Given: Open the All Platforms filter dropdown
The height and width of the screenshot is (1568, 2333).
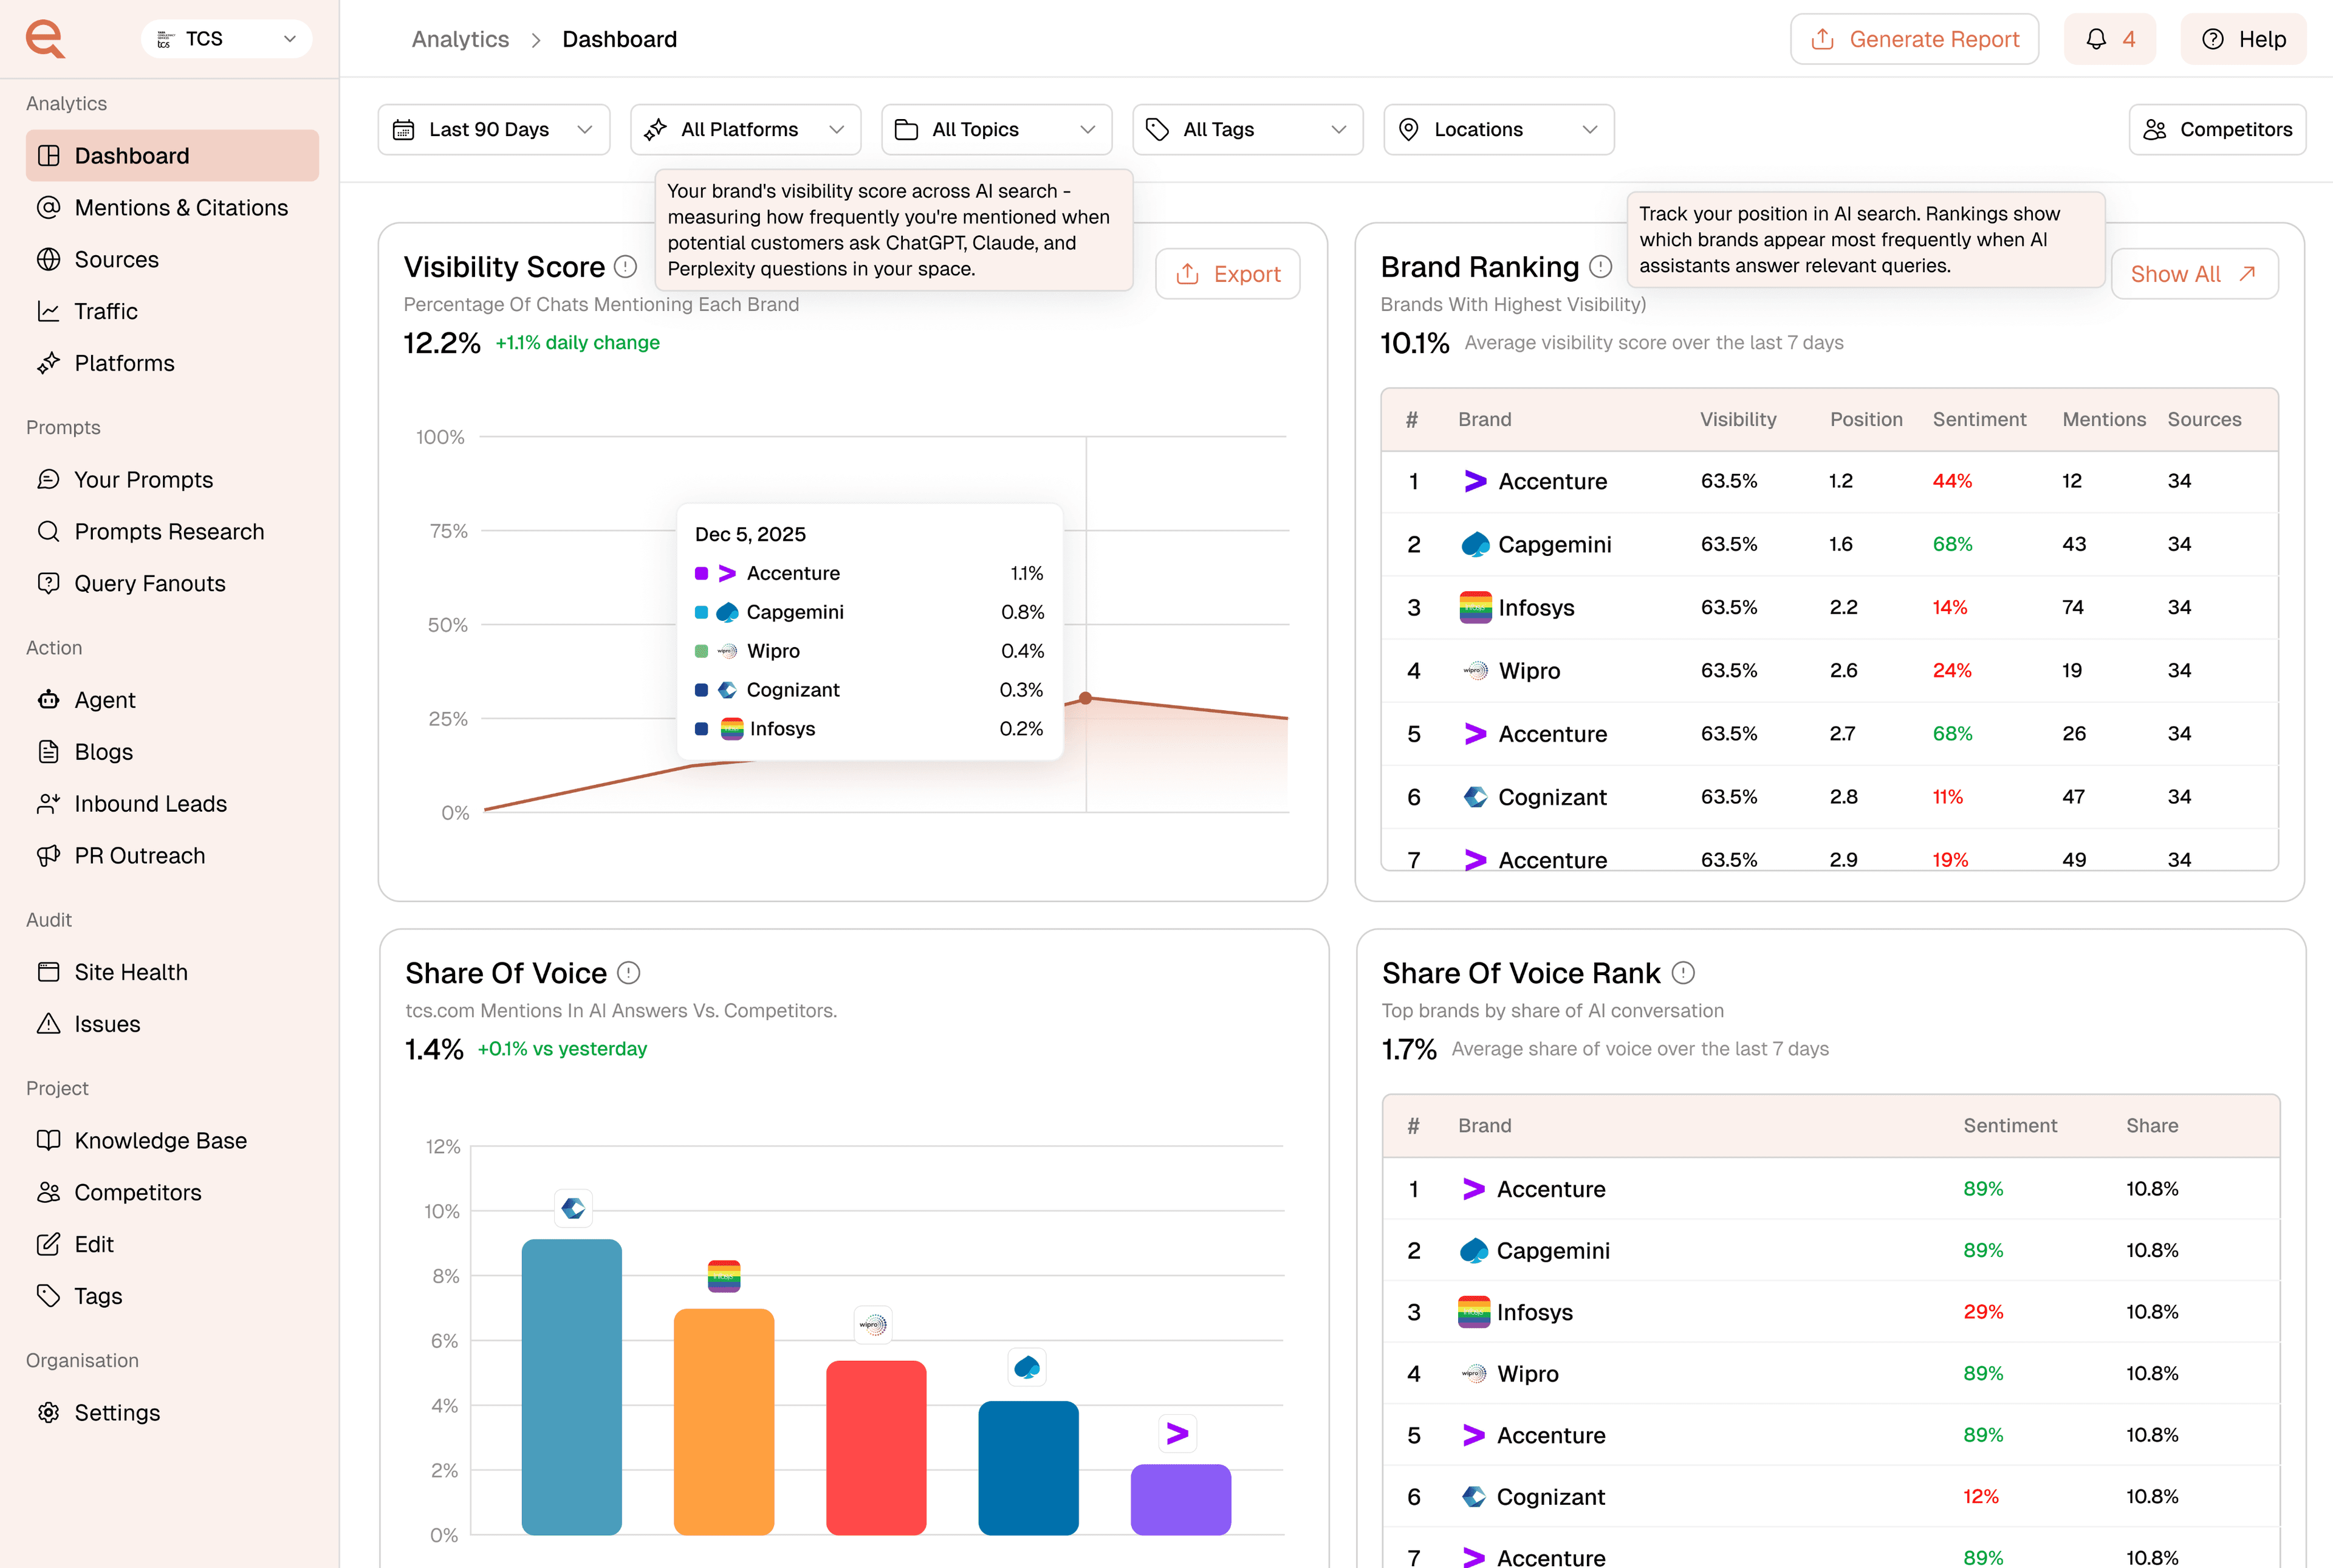Looking at the screenshot, I should tap(745, 130).
